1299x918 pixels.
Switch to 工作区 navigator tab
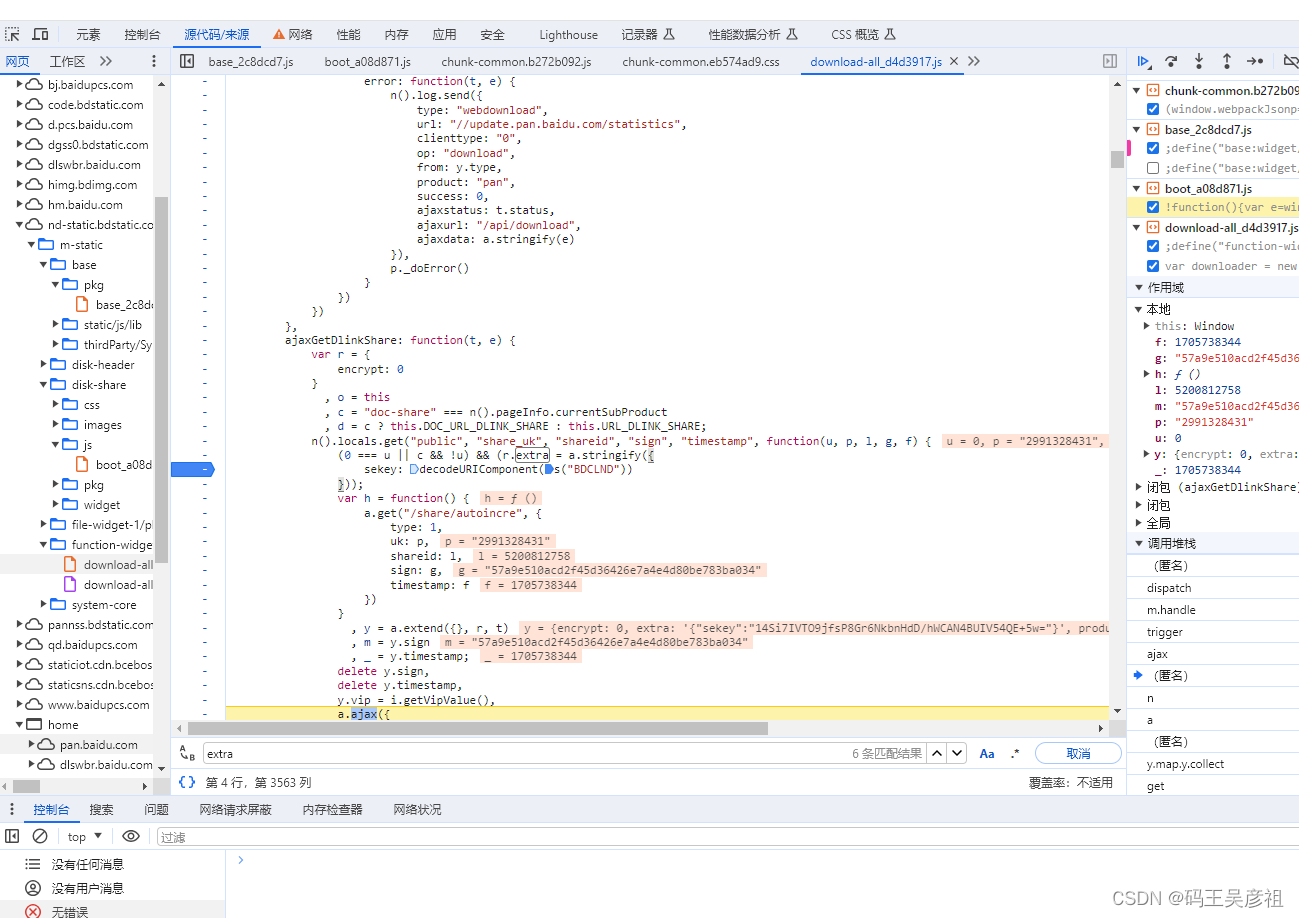click(68, 61)
